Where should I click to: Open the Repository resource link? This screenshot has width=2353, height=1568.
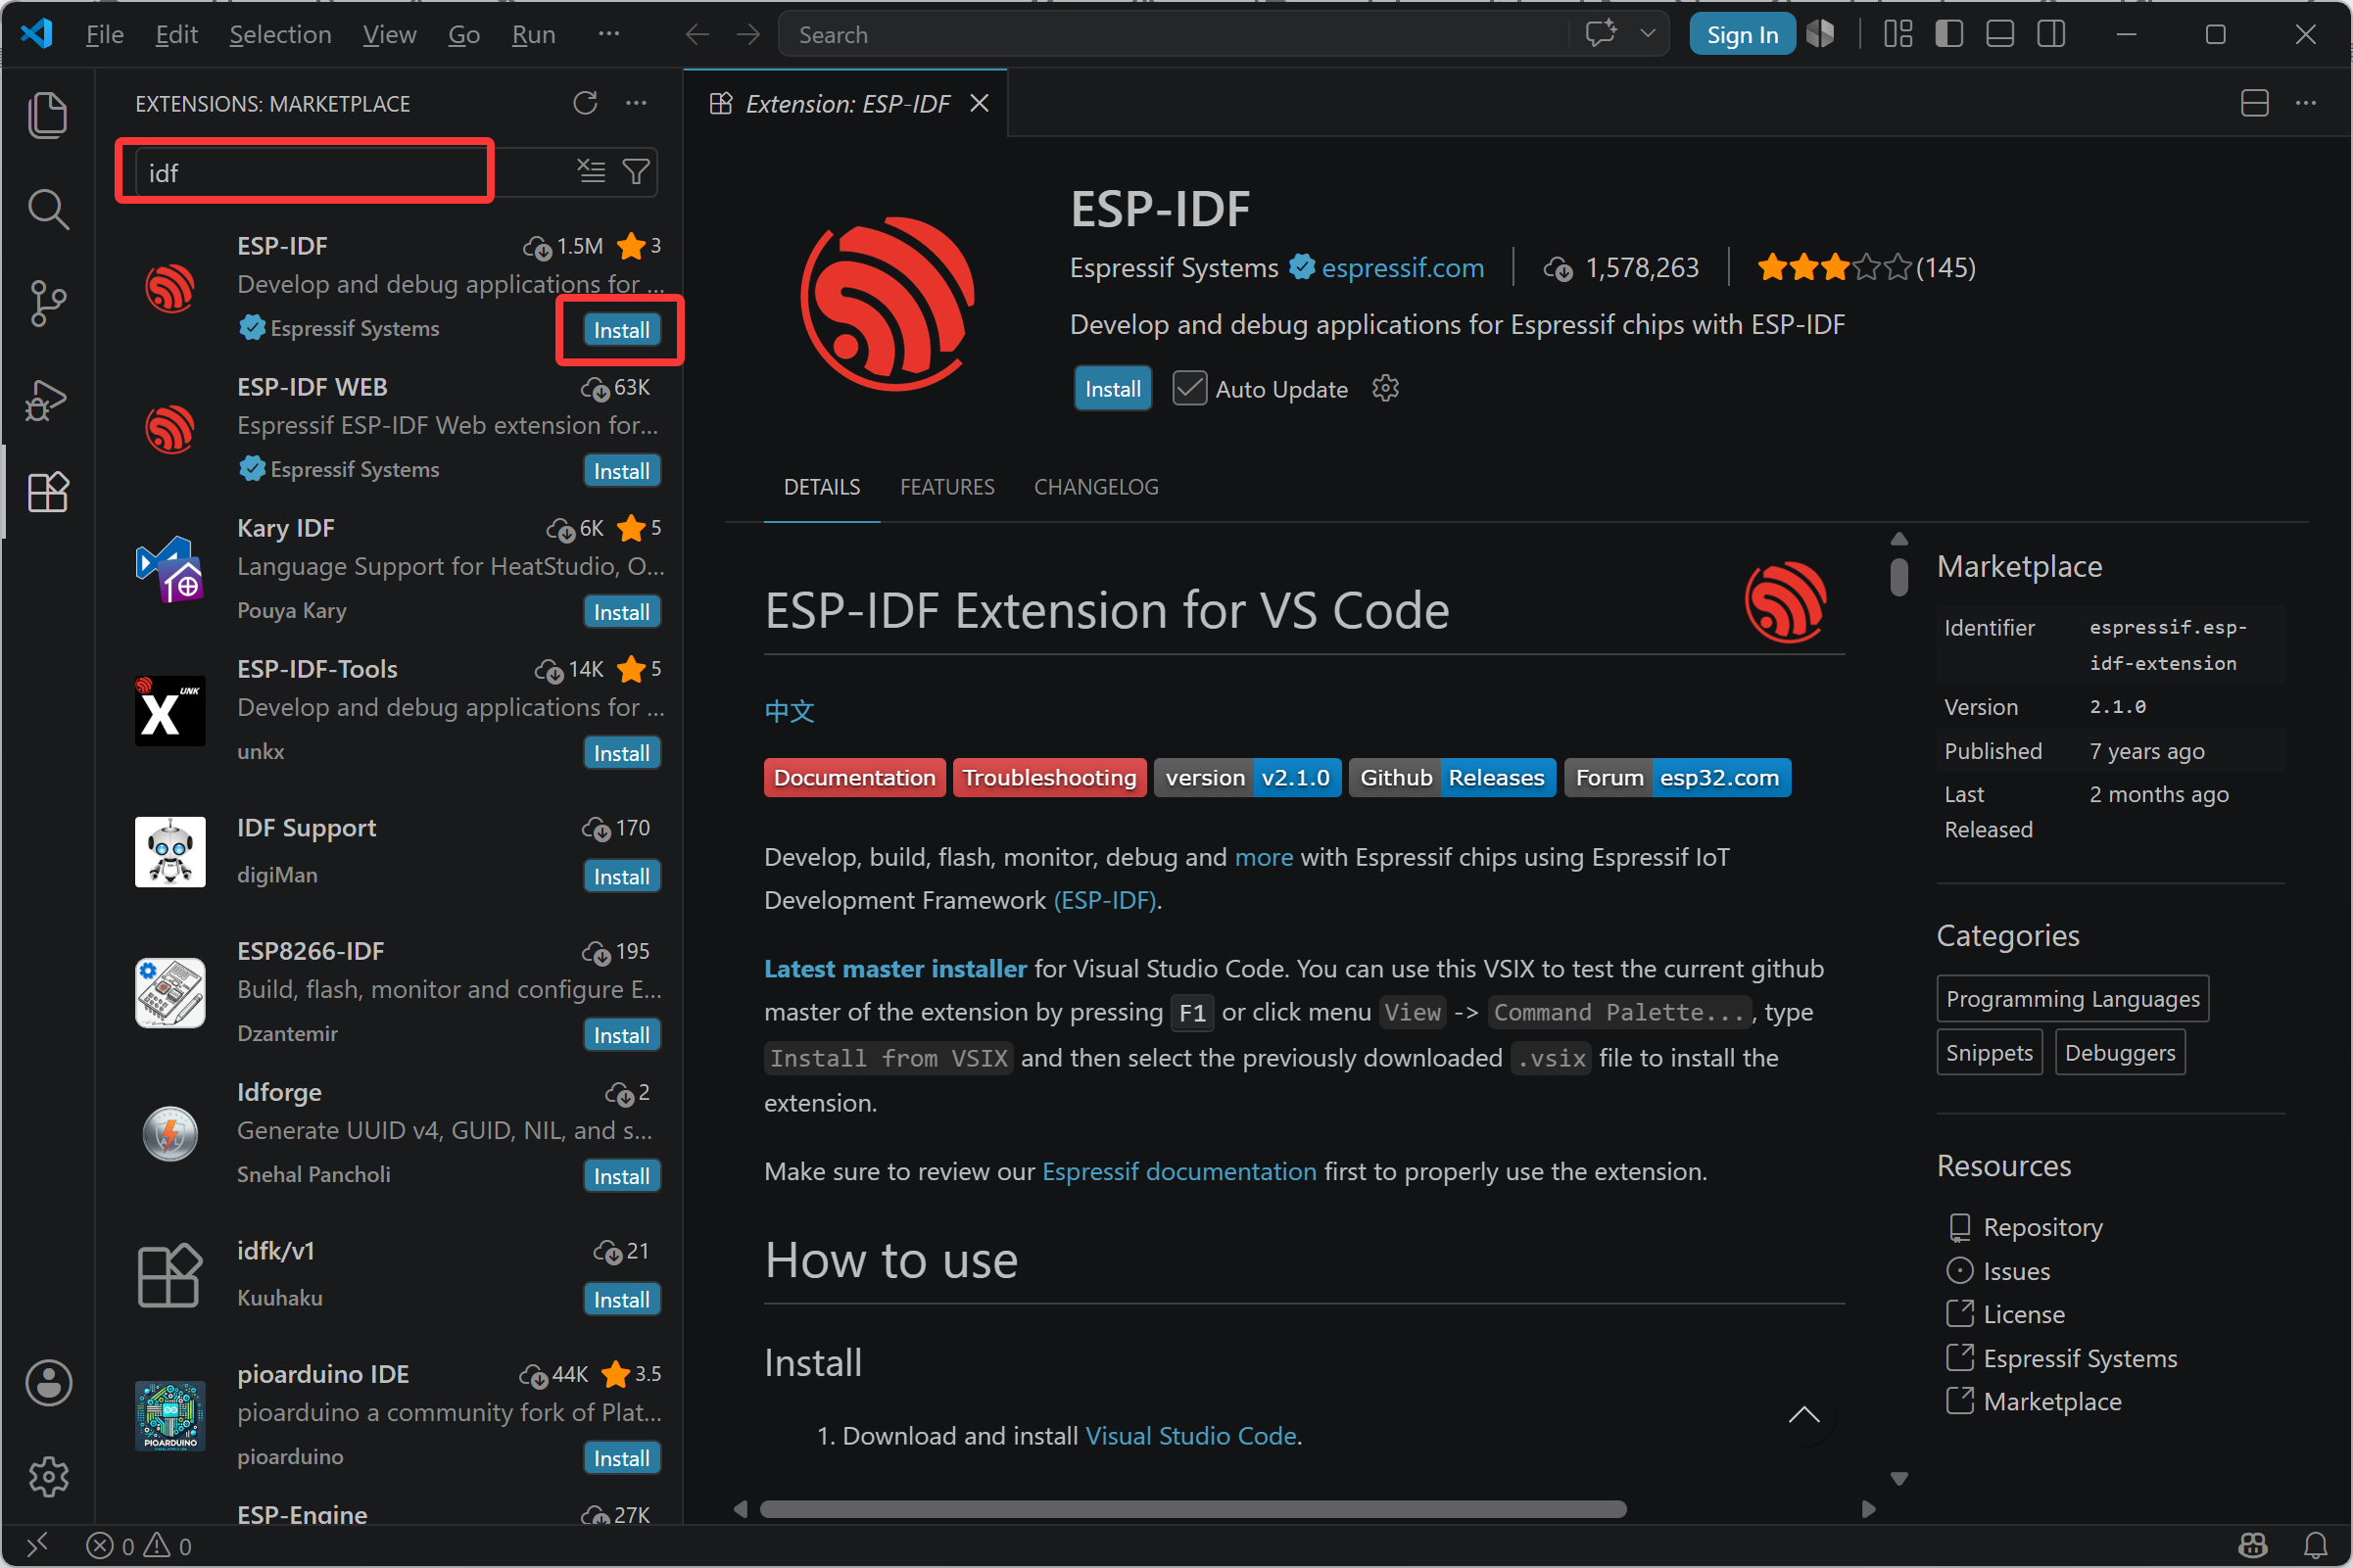(2042, 1227)
